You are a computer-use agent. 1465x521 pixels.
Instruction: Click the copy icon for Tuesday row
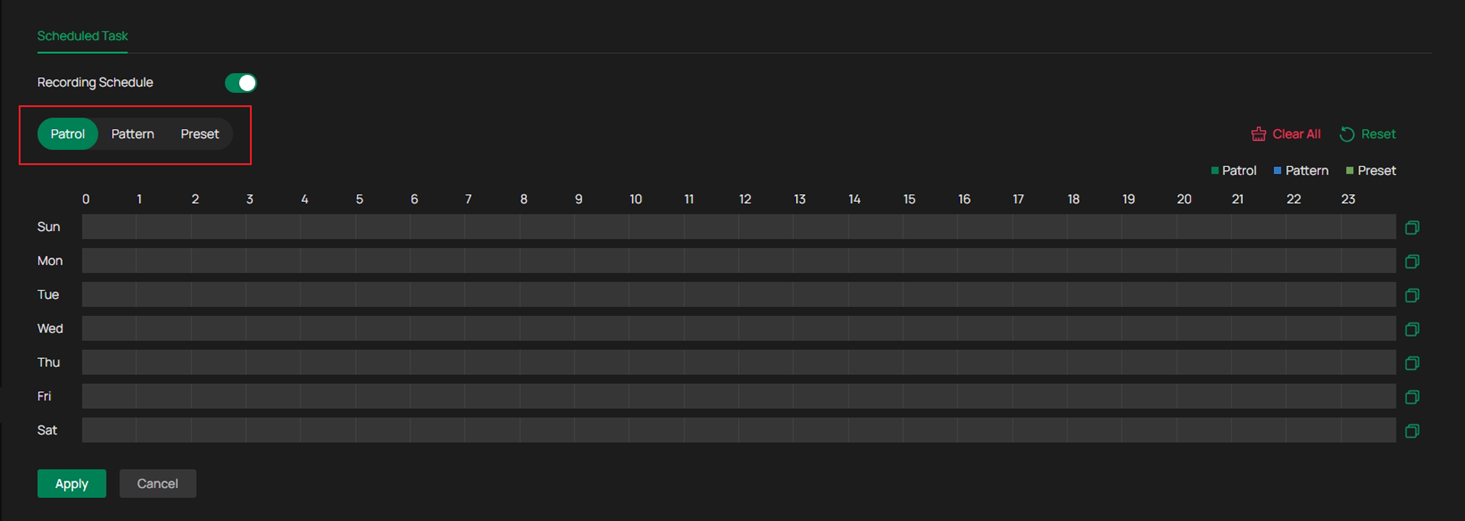[x=1412, y=296]
